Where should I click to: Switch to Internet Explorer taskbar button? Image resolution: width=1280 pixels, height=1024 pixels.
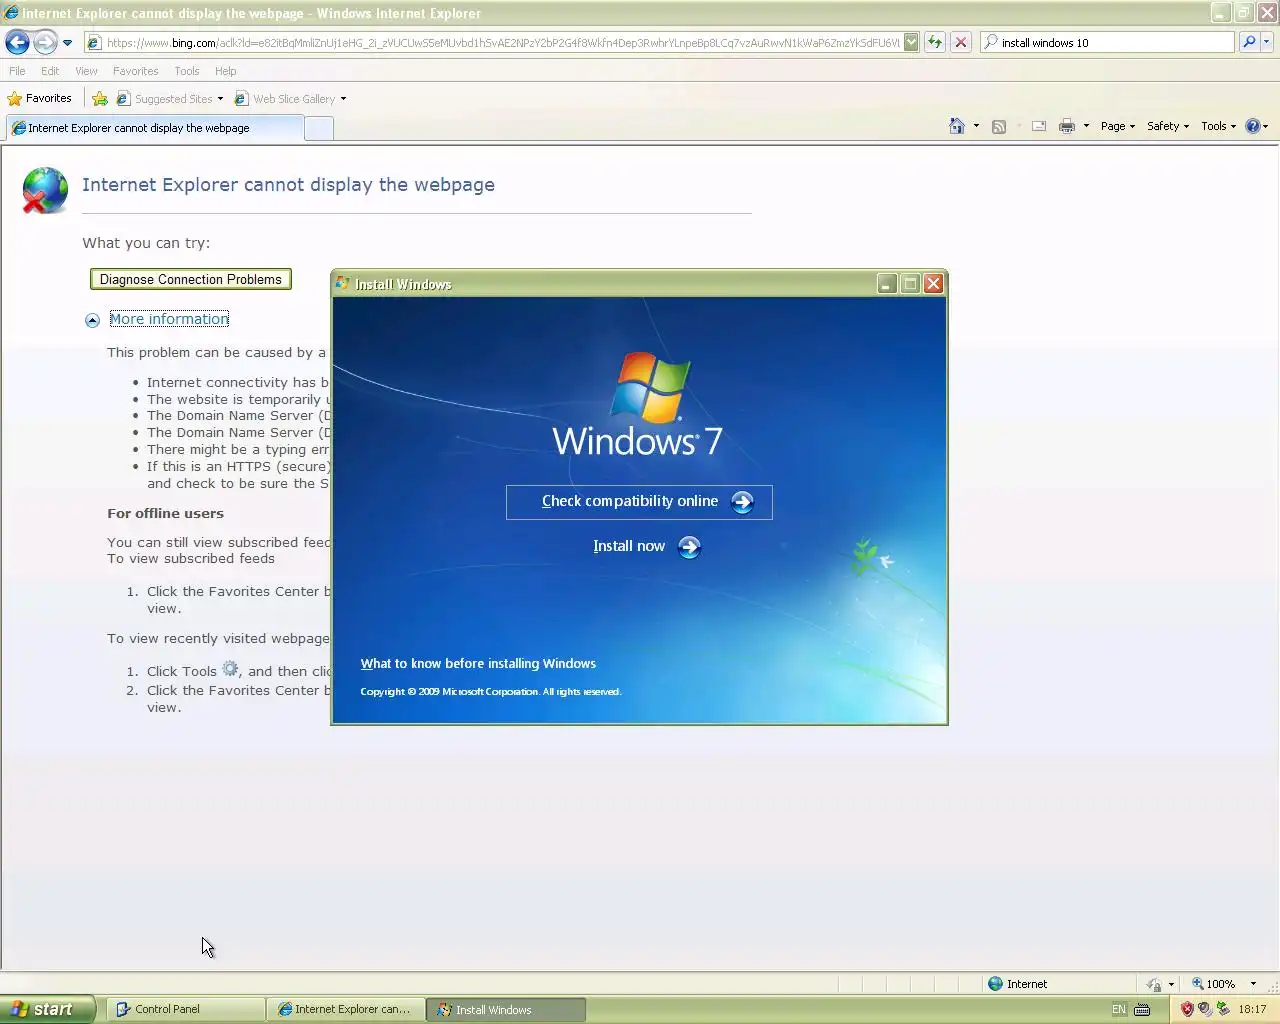tap(345, 1009)
